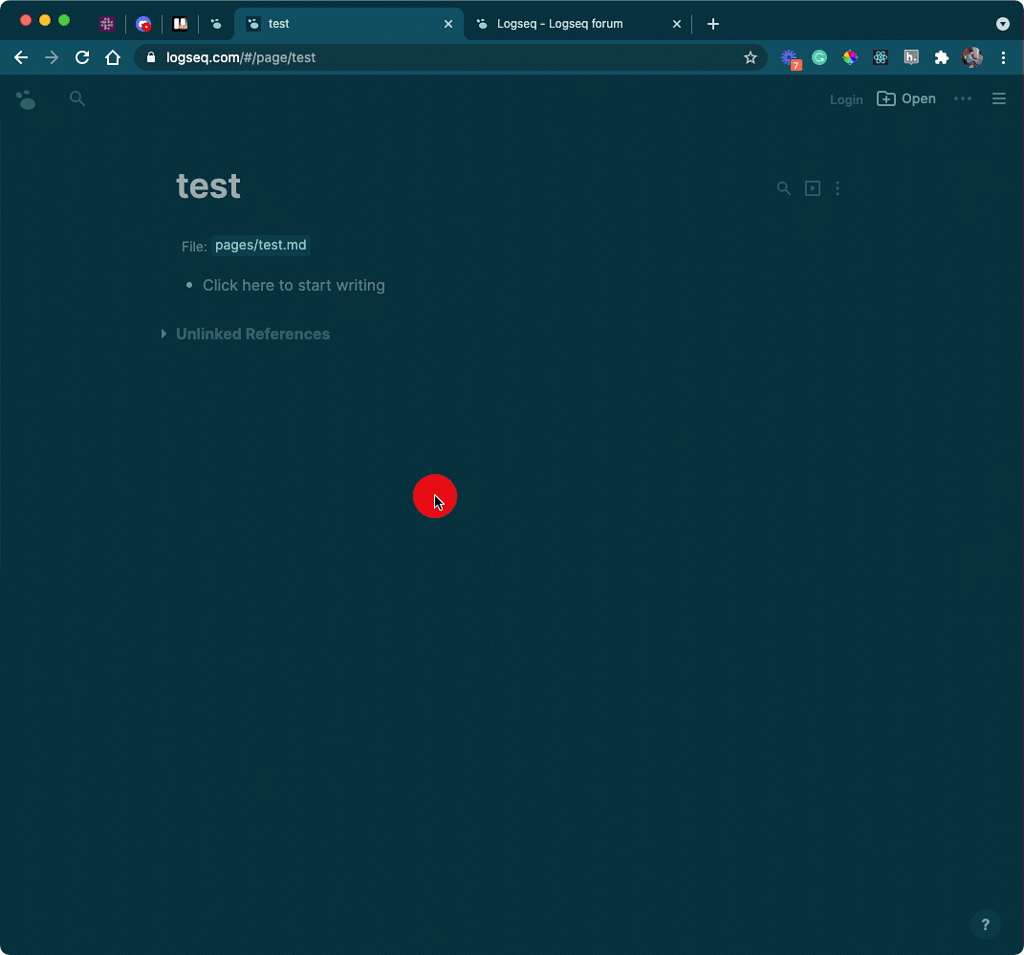Open the Logseq header three-dot menu
Viewport: 1024px width, 955px height.
962,98
